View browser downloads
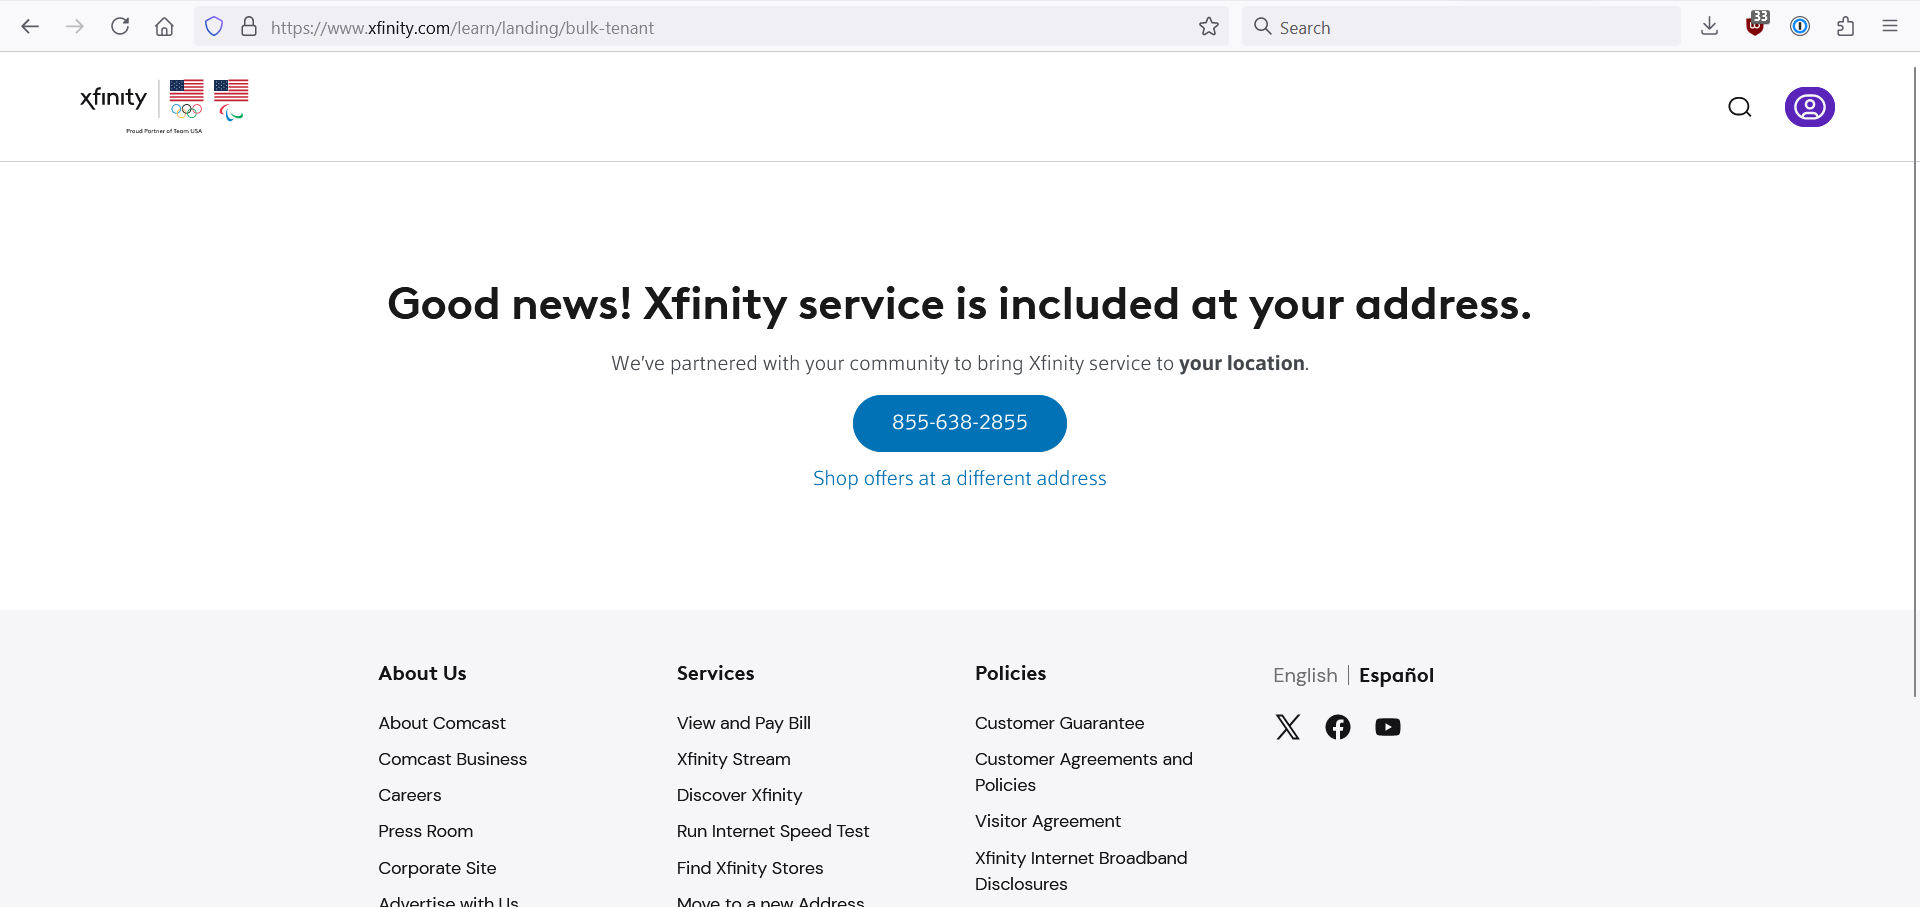Screen dimensions: 1920x907 tap(1709, 26)
